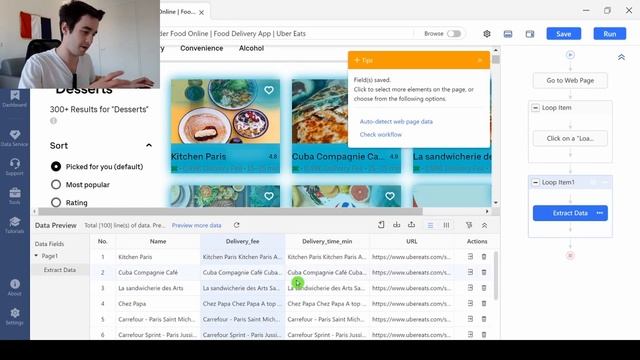Viewport: 640px width, 360px height.
Task: Open Settings in the sidebar
Action: coord(15,317)
